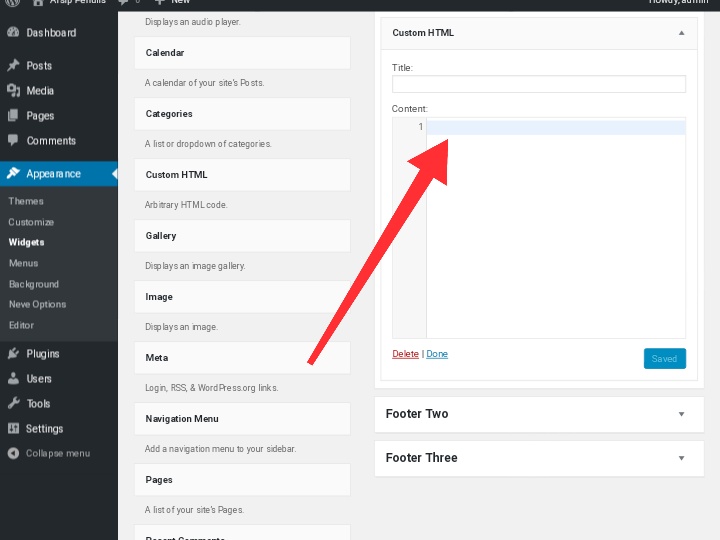Click Collapse menu text
The image size is (720, 540).
coord(58,453)
